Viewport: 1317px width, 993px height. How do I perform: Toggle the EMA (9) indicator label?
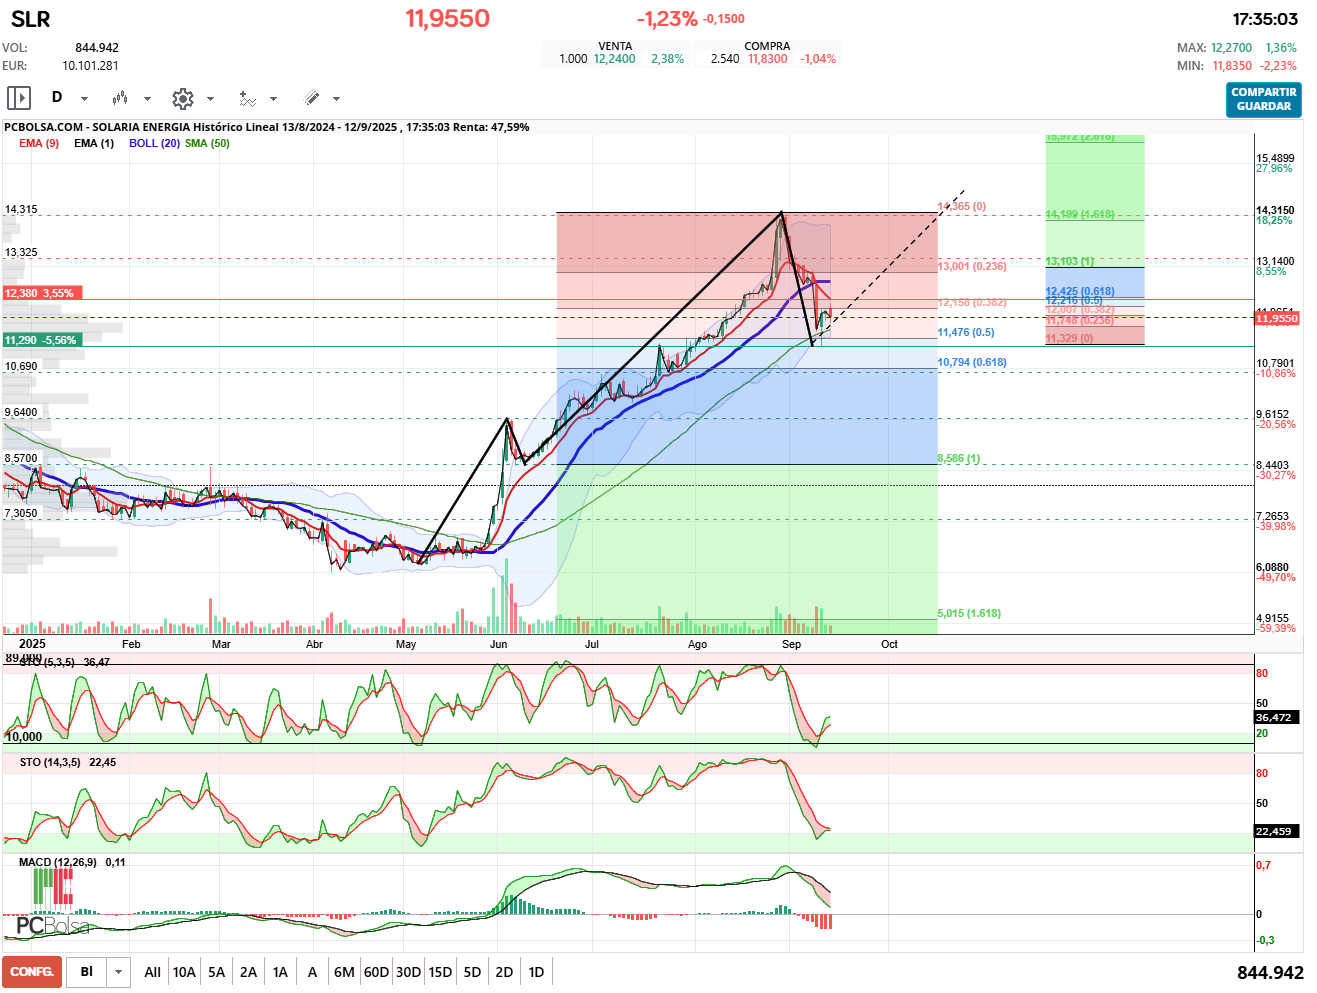[39, 143]
